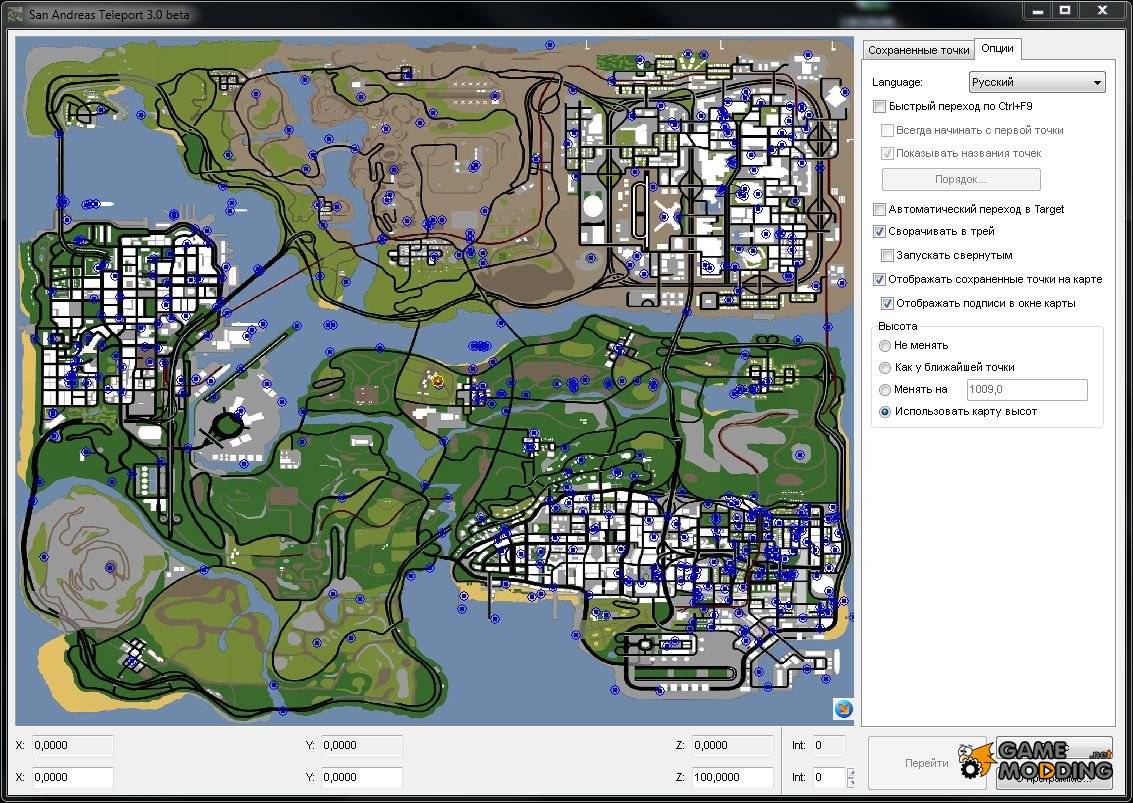1133x803 pixels.
Task: Switch to the Сохраненные точки tab
Action: pos(918,50)
